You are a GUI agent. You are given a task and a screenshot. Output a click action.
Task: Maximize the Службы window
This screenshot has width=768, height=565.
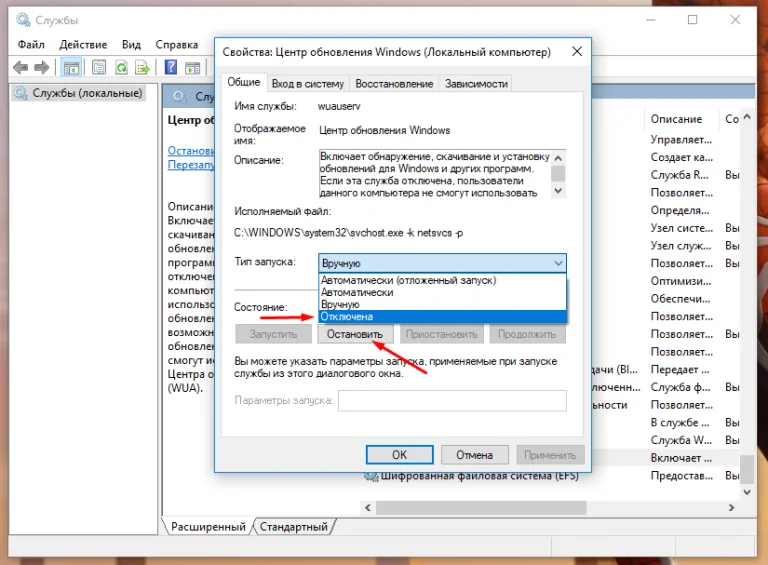[692, 20]
